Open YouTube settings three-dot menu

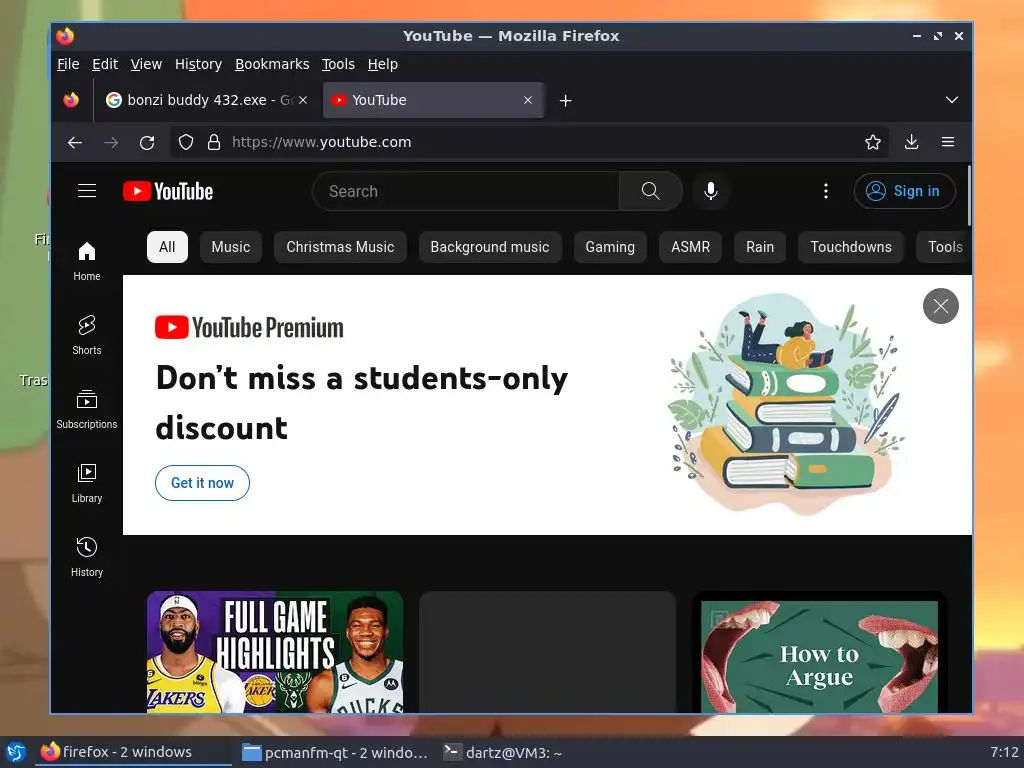pos(825,191)
